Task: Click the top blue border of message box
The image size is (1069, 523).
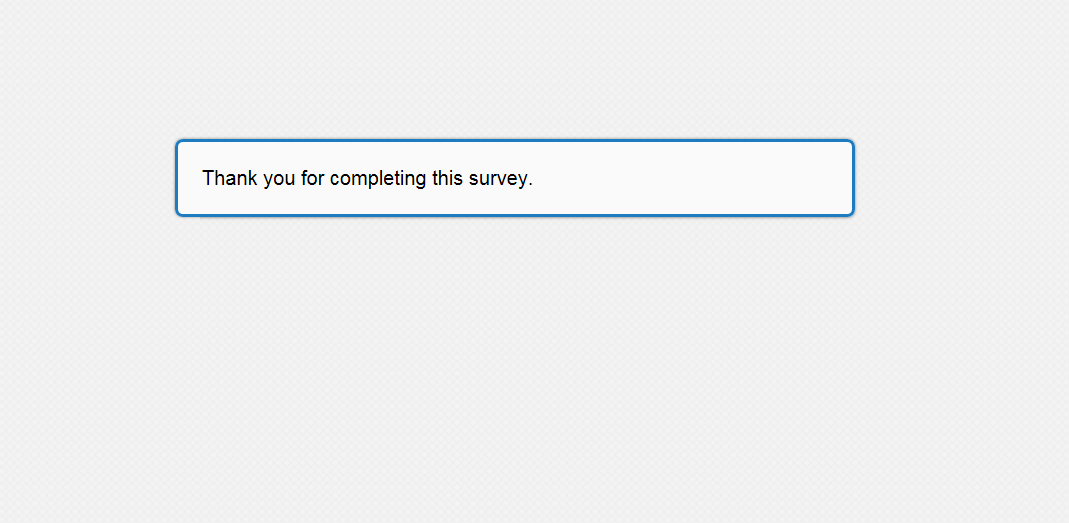Action: coord(515,141)
